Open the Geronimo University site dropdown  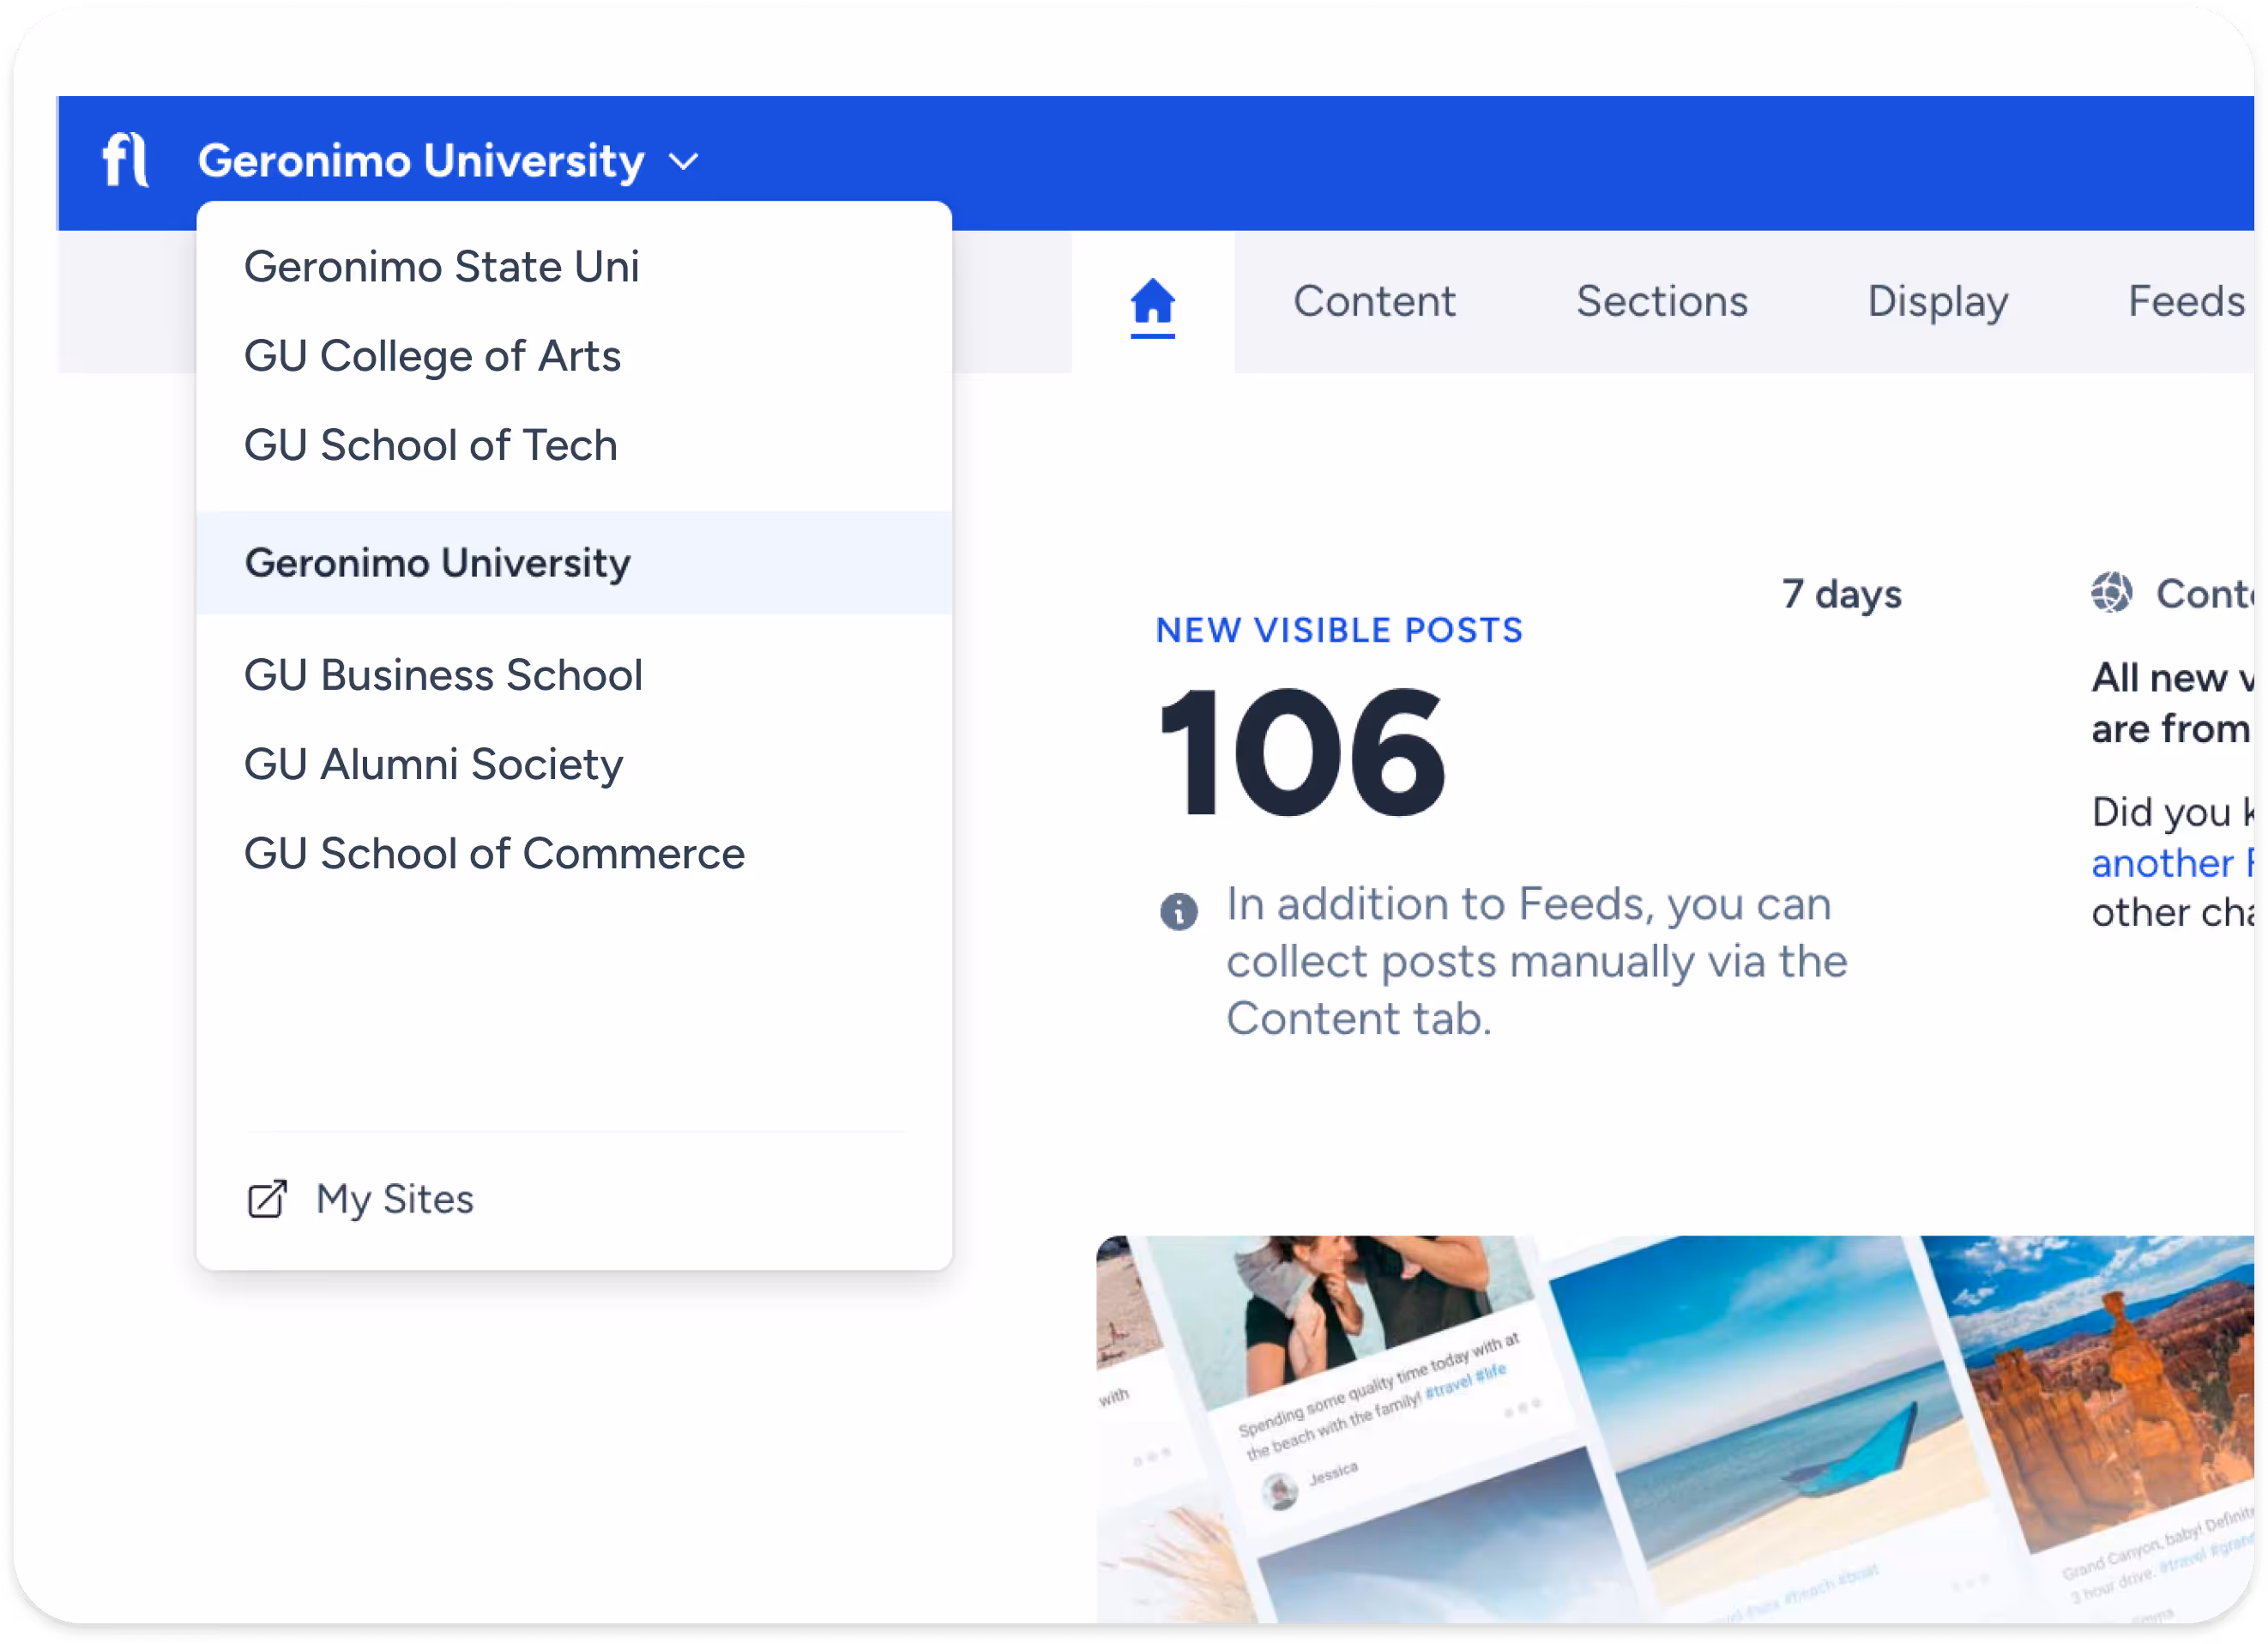pyautogui.click(x=421, y=161)
